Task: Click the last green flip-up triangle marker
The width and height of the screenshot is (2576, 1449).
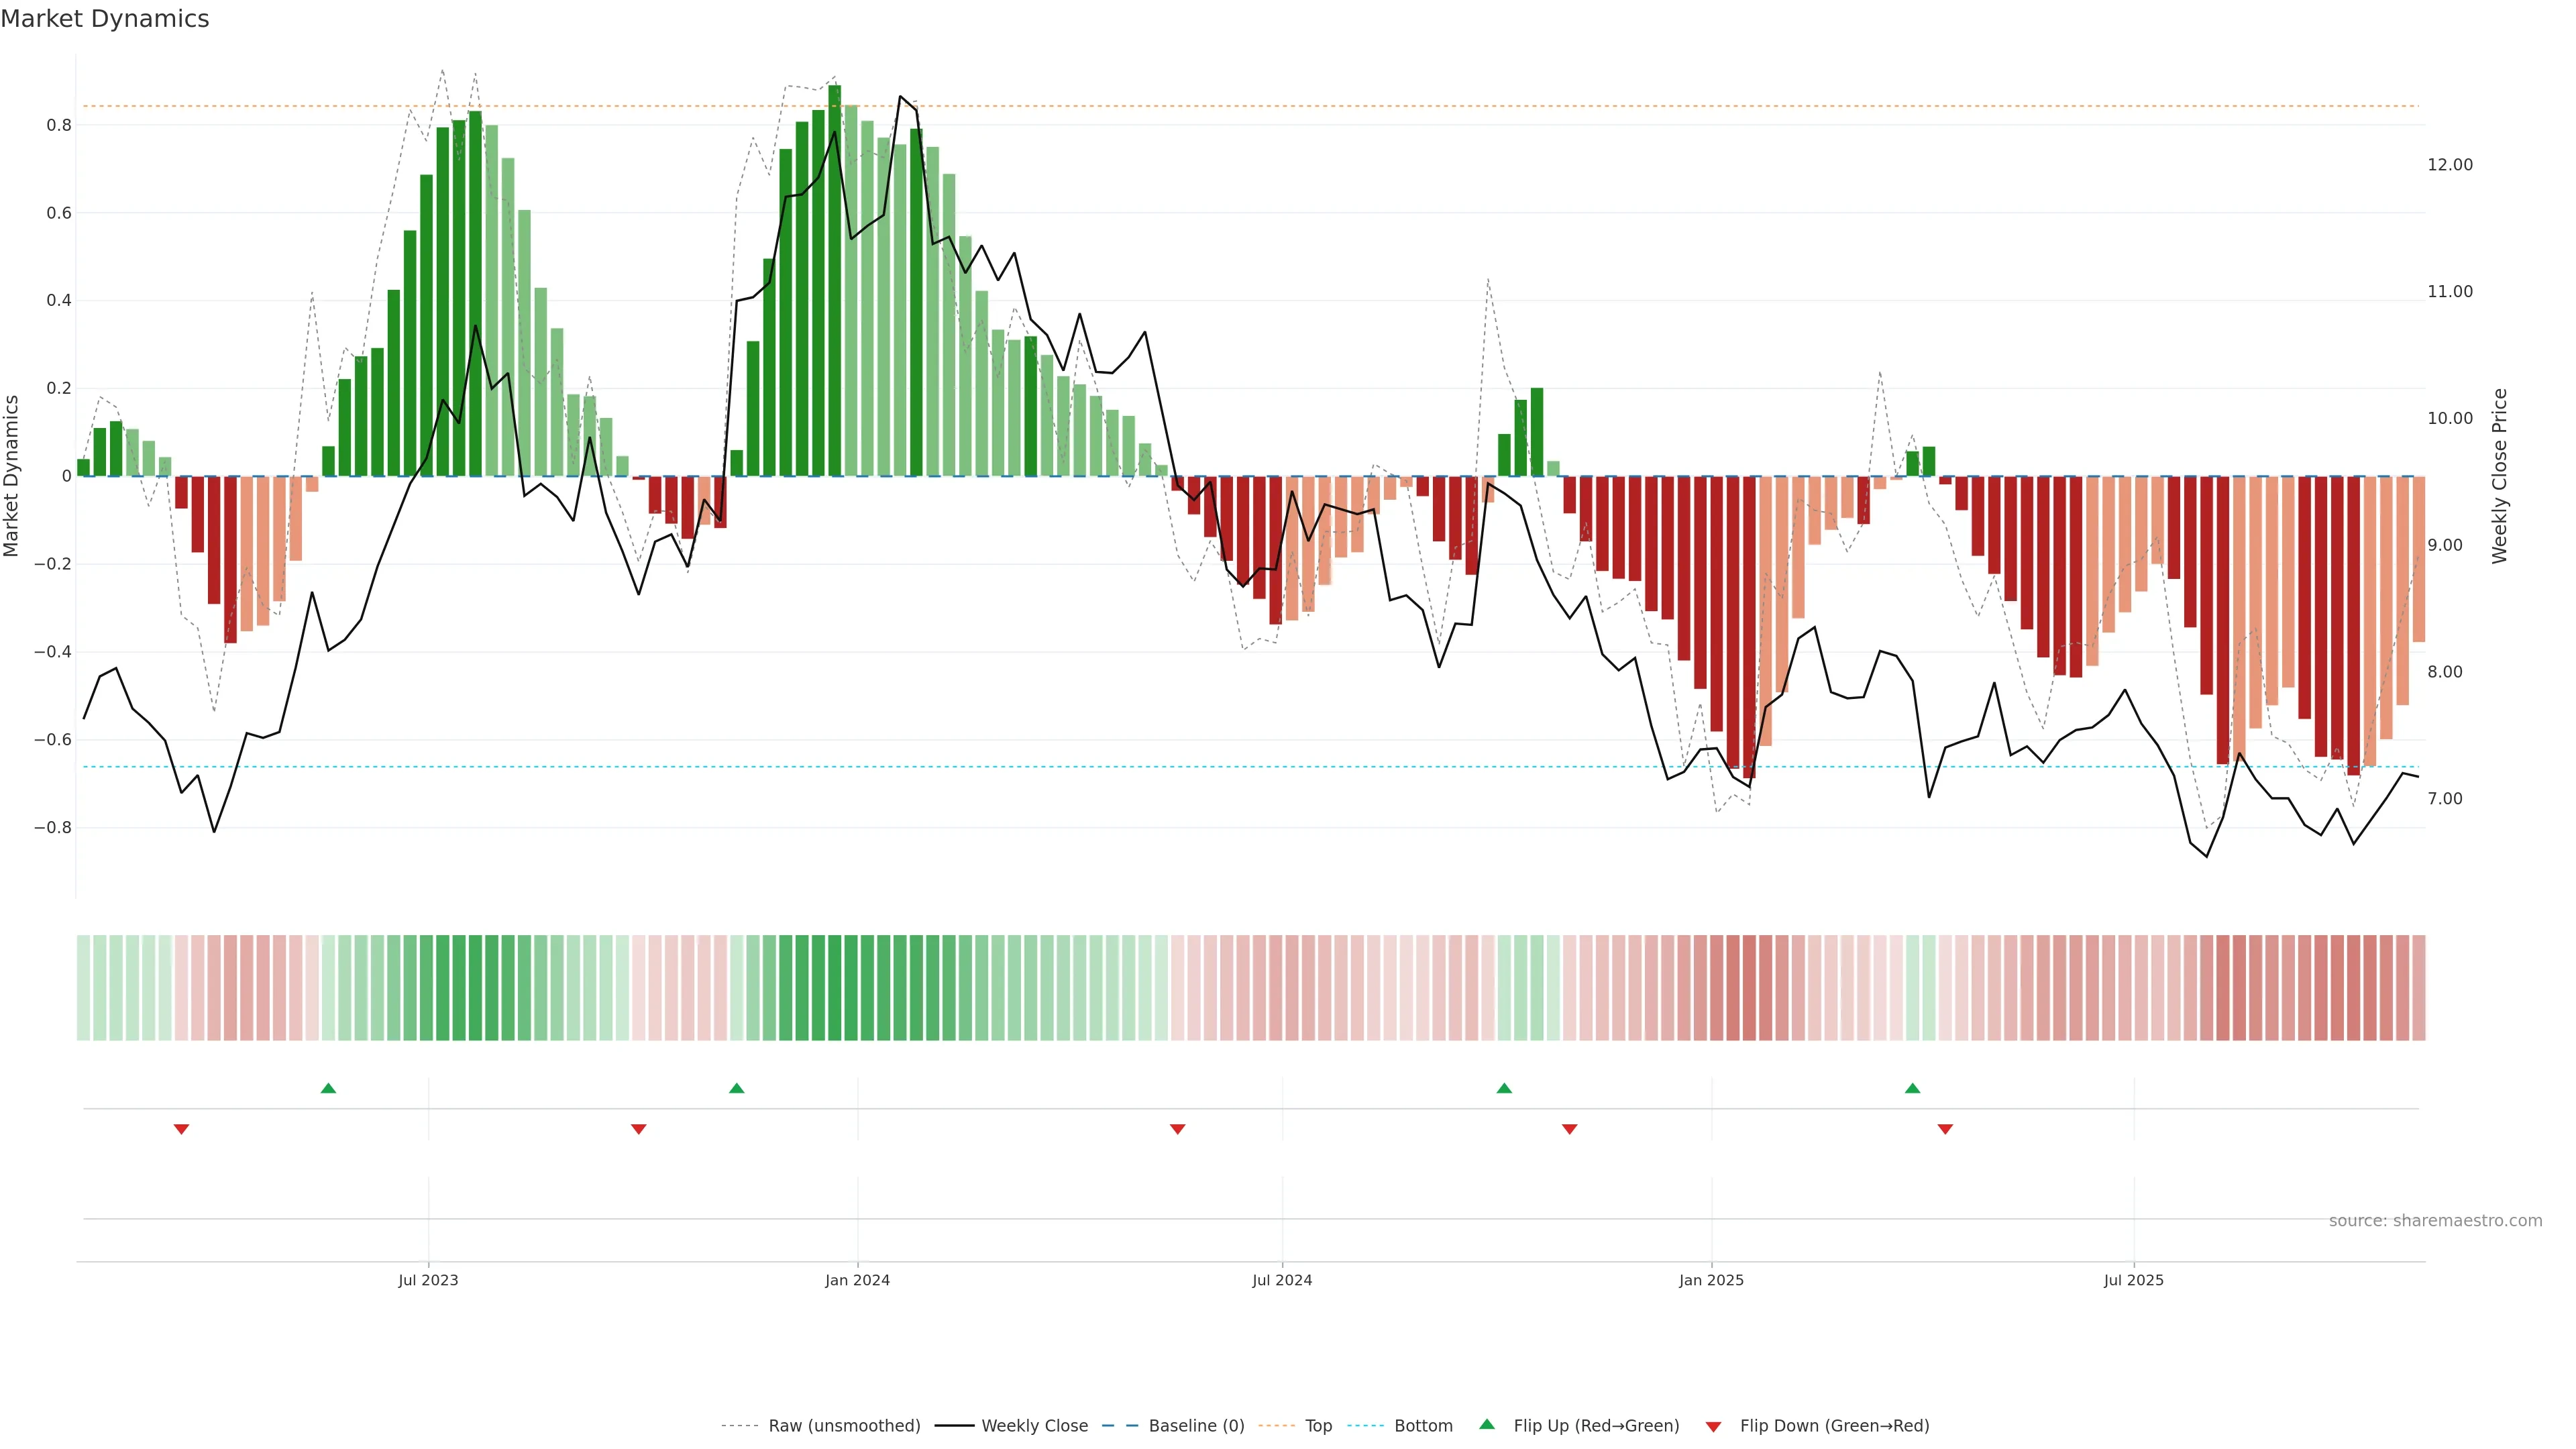Action: [1912, 1088]
